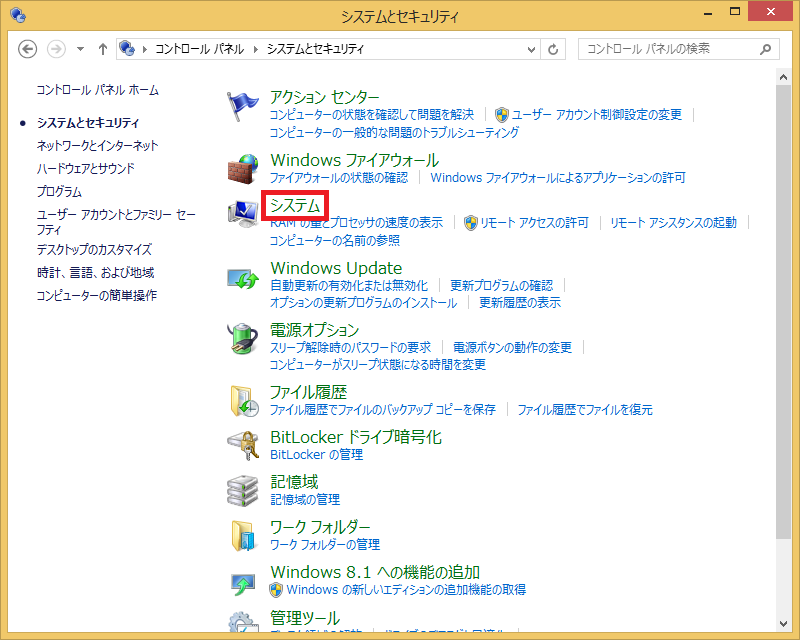Open the Storage Spaces drives icon
800x640 pixels.
tap(243, 490)
